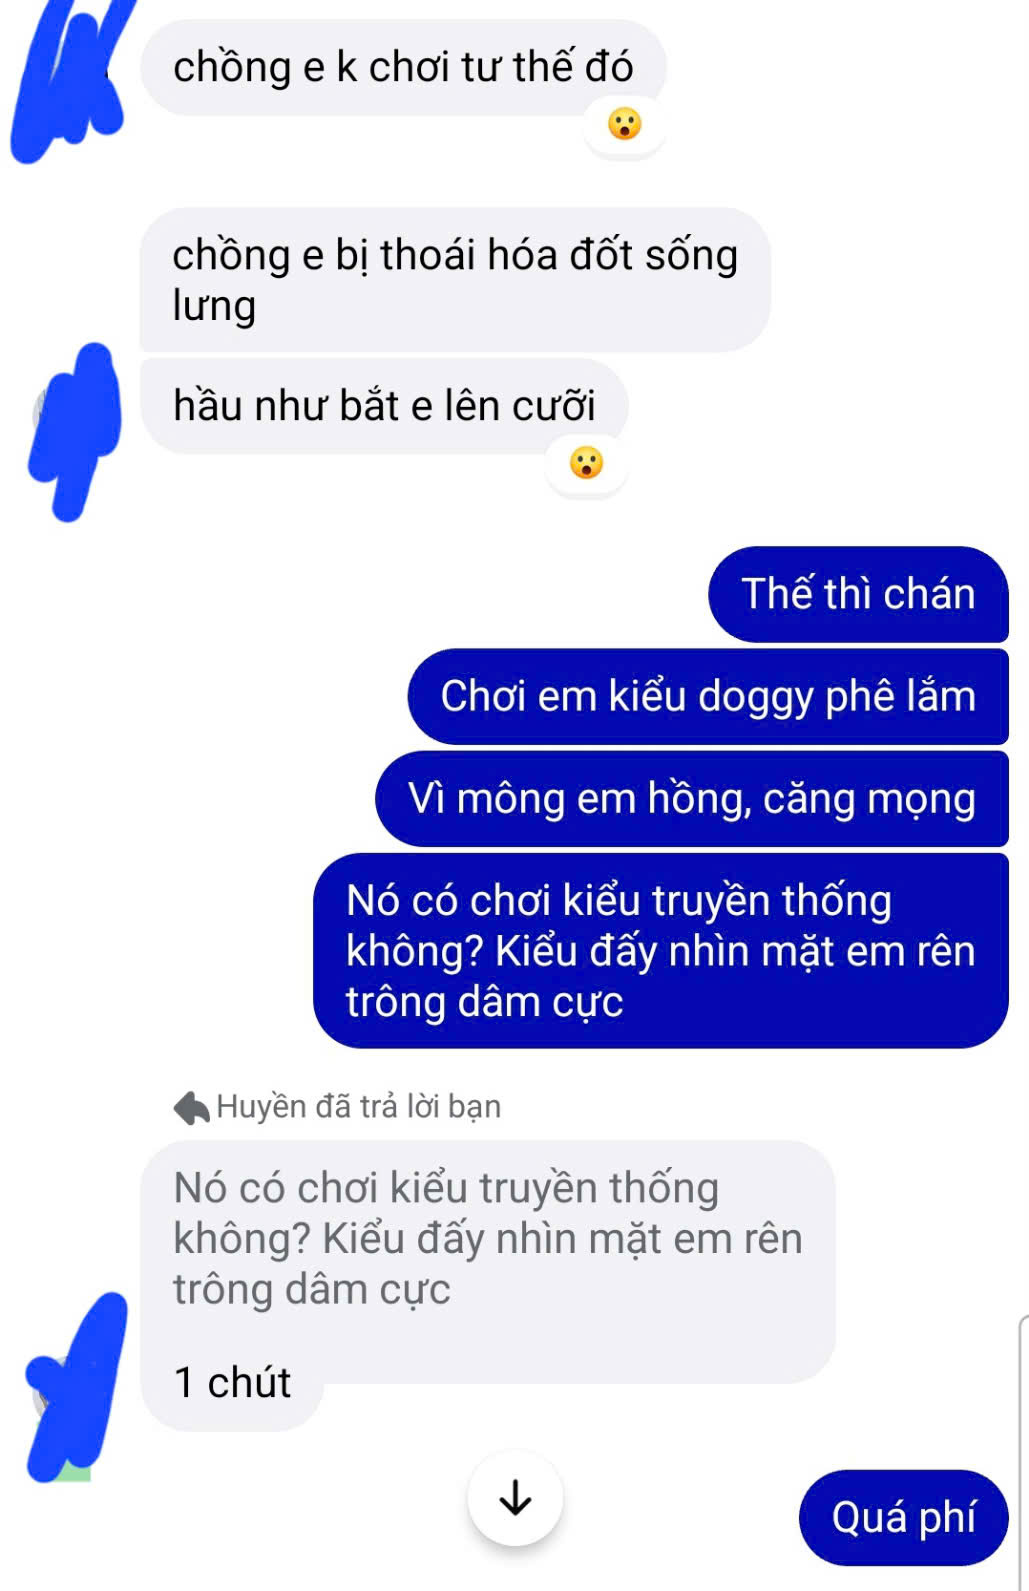Tap the scroll-to-bottom down arrow button

pos(515,1498)
